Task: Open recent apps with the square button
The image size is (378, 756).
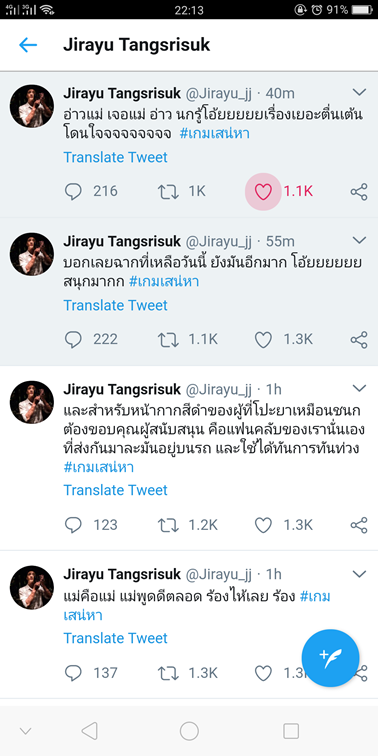Action: pyautogui.click(x=291, y=731)
